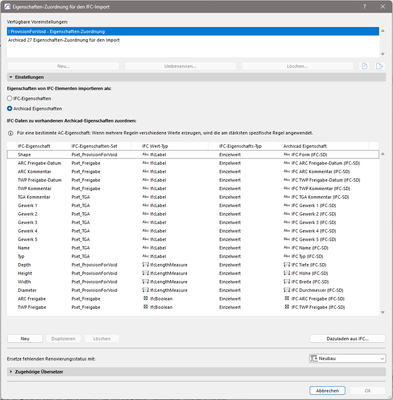Select Archicad 27 Eigenschaften-Zuordnung preset
This screenshot has width=393, height=400.
click(x=193, y=40)
